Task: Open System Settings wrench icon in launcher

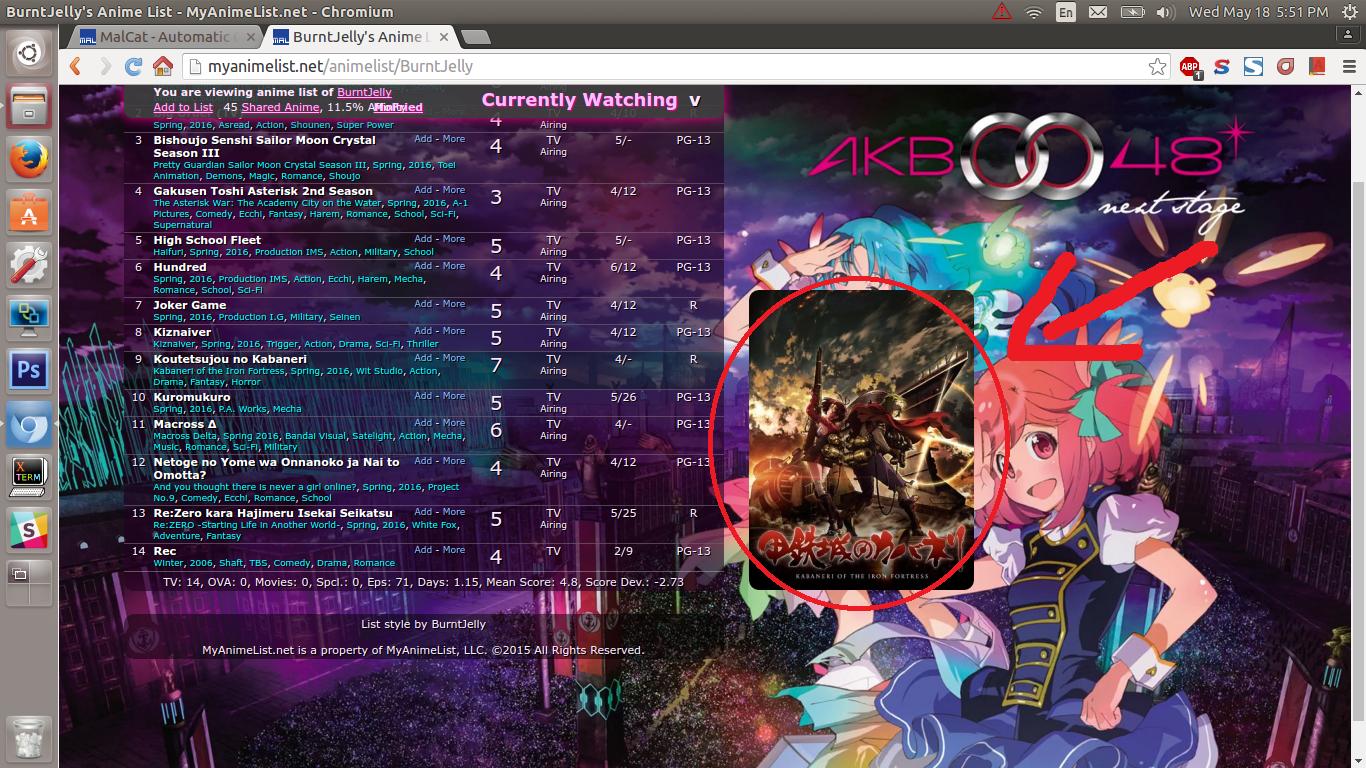Action: pyautogui.click(x=29, y=266)
